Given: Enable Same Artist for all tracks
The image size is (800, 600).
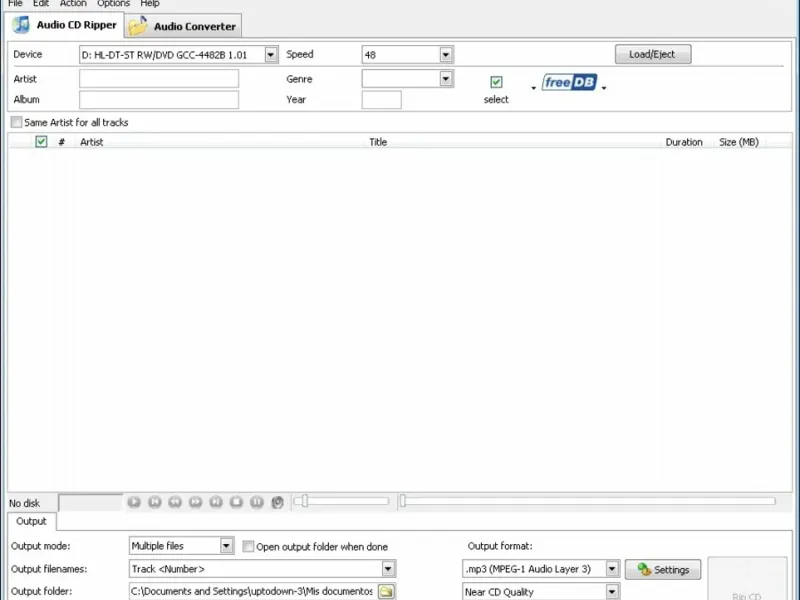Looking at the screenshot, I should pyautogui.click(x=16, y=122).
